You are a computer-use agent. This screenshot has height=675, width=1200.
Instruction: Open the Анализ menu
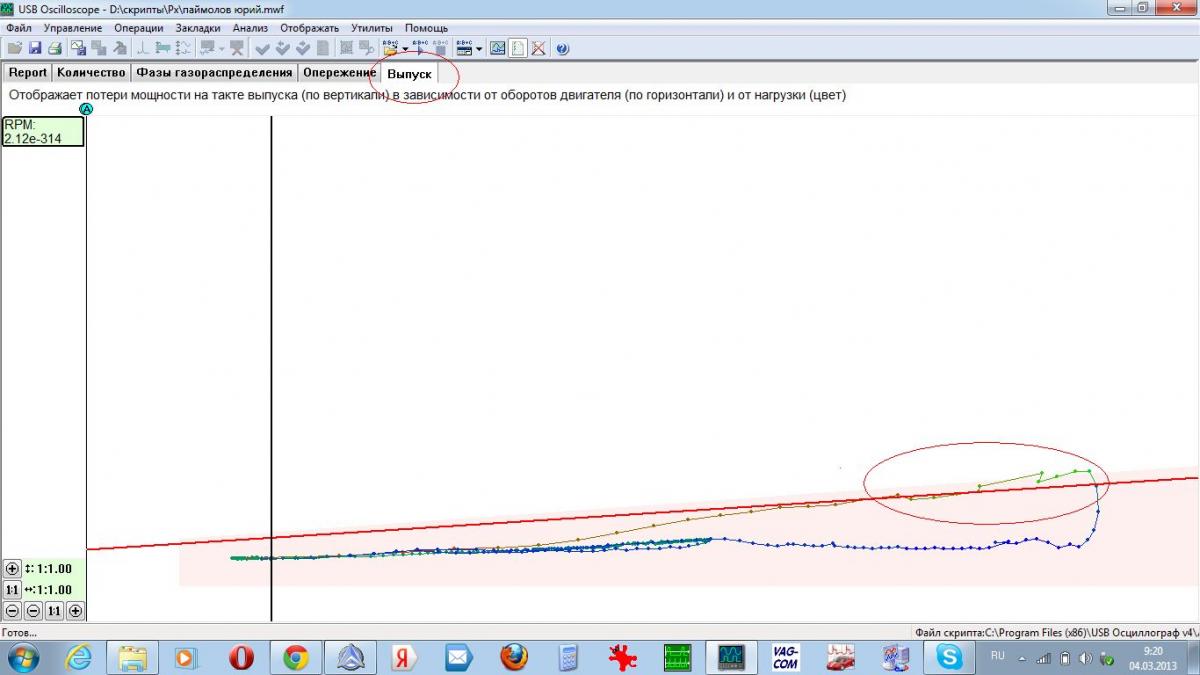point(250,28)
